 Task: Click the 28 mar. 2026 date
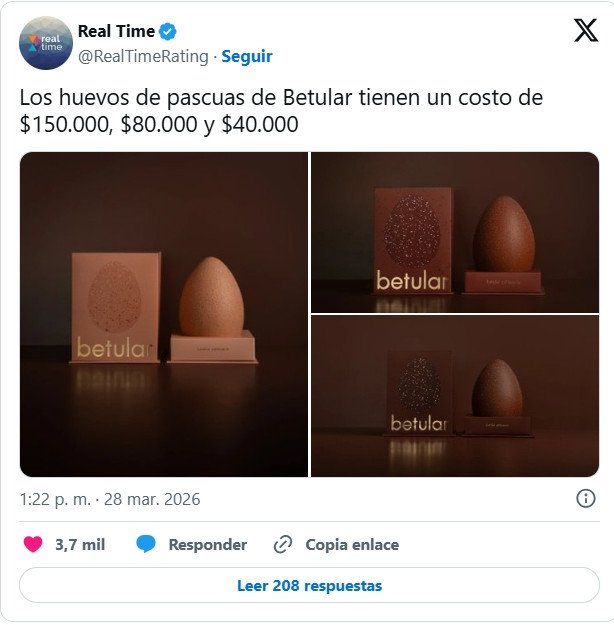(152, 499)
